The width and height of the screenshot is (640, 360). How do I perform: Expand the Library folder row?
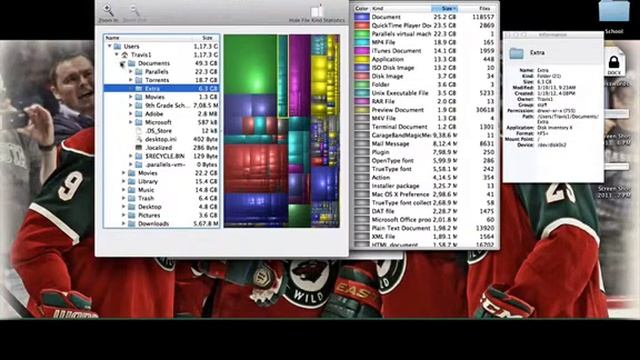point(124,181)
